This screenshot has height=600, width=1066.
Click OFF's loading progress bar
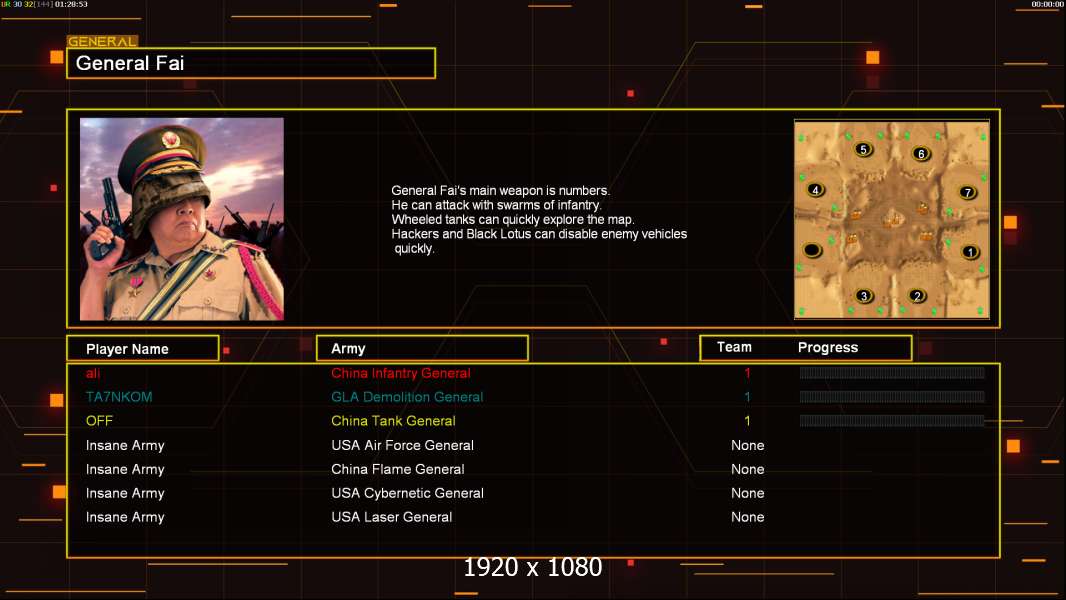pyautogui.click(x=892, y=421)
